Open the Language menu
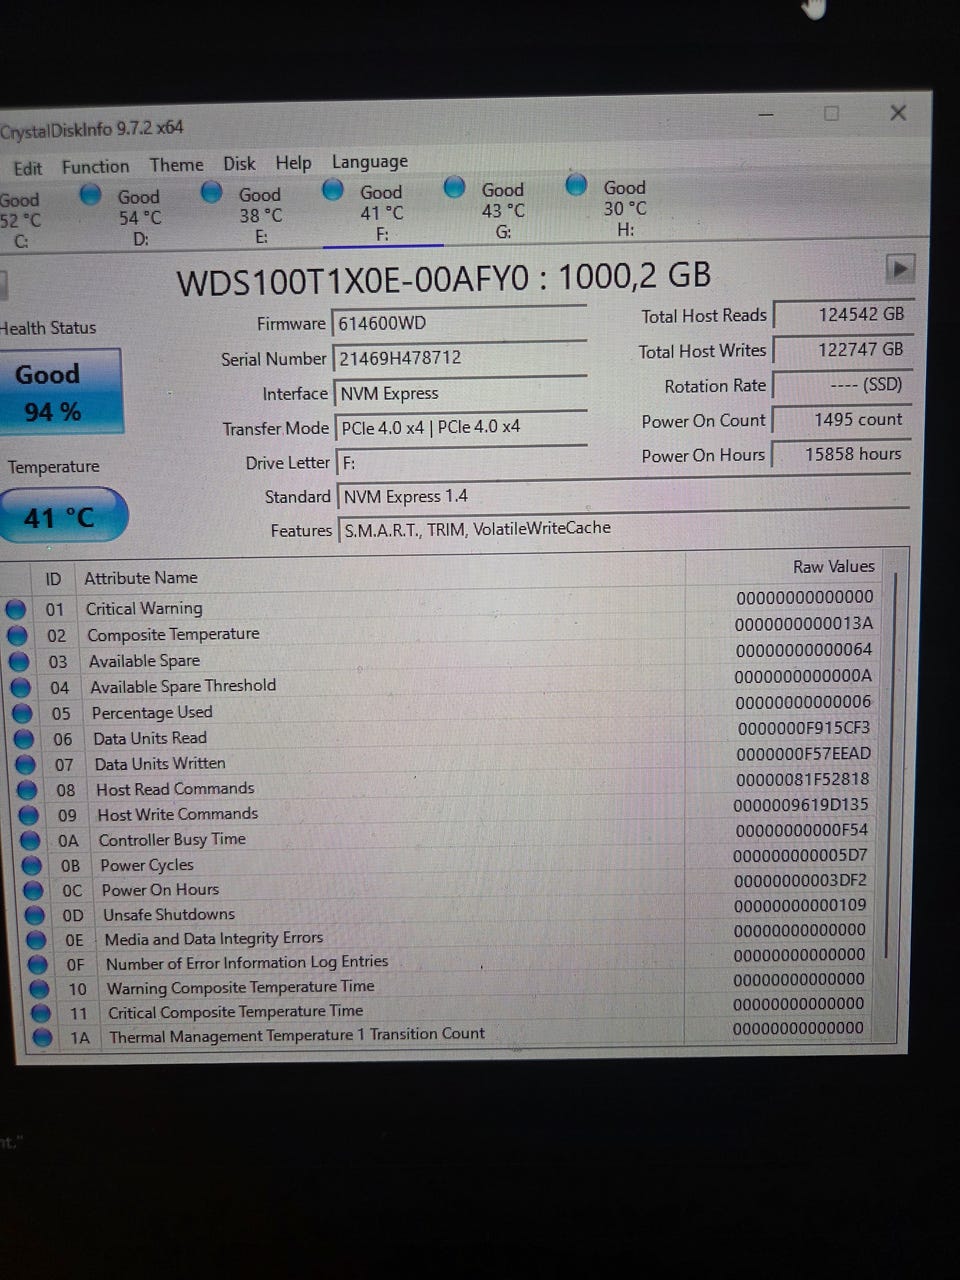960x1280 pixels. pos(370,161)
